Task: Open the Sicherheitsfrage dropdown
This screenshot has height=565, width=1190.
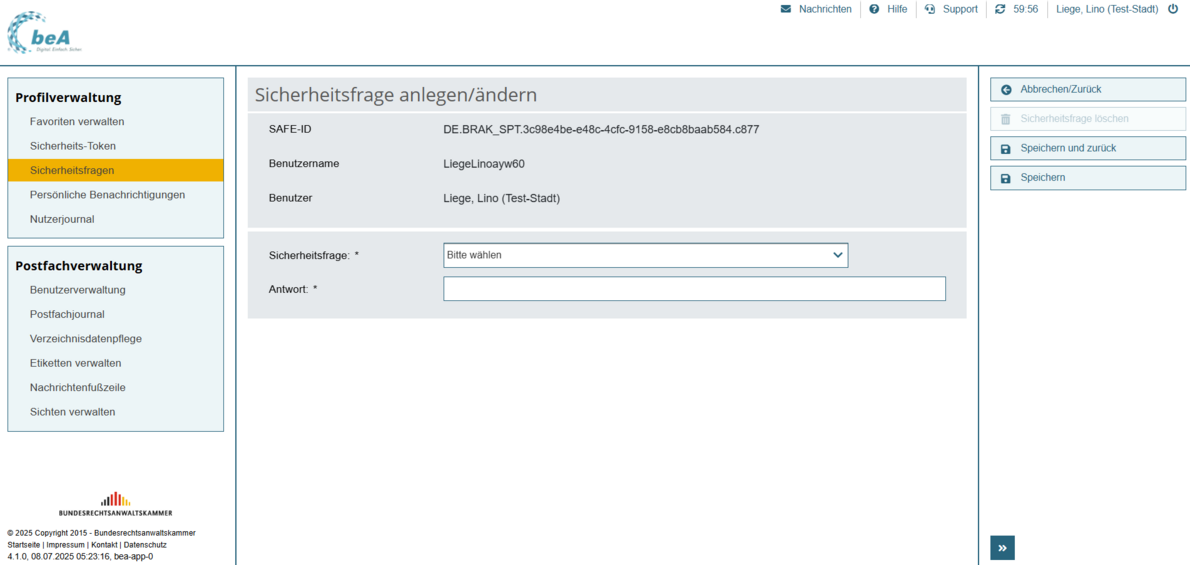Action: tap(645, 255)
